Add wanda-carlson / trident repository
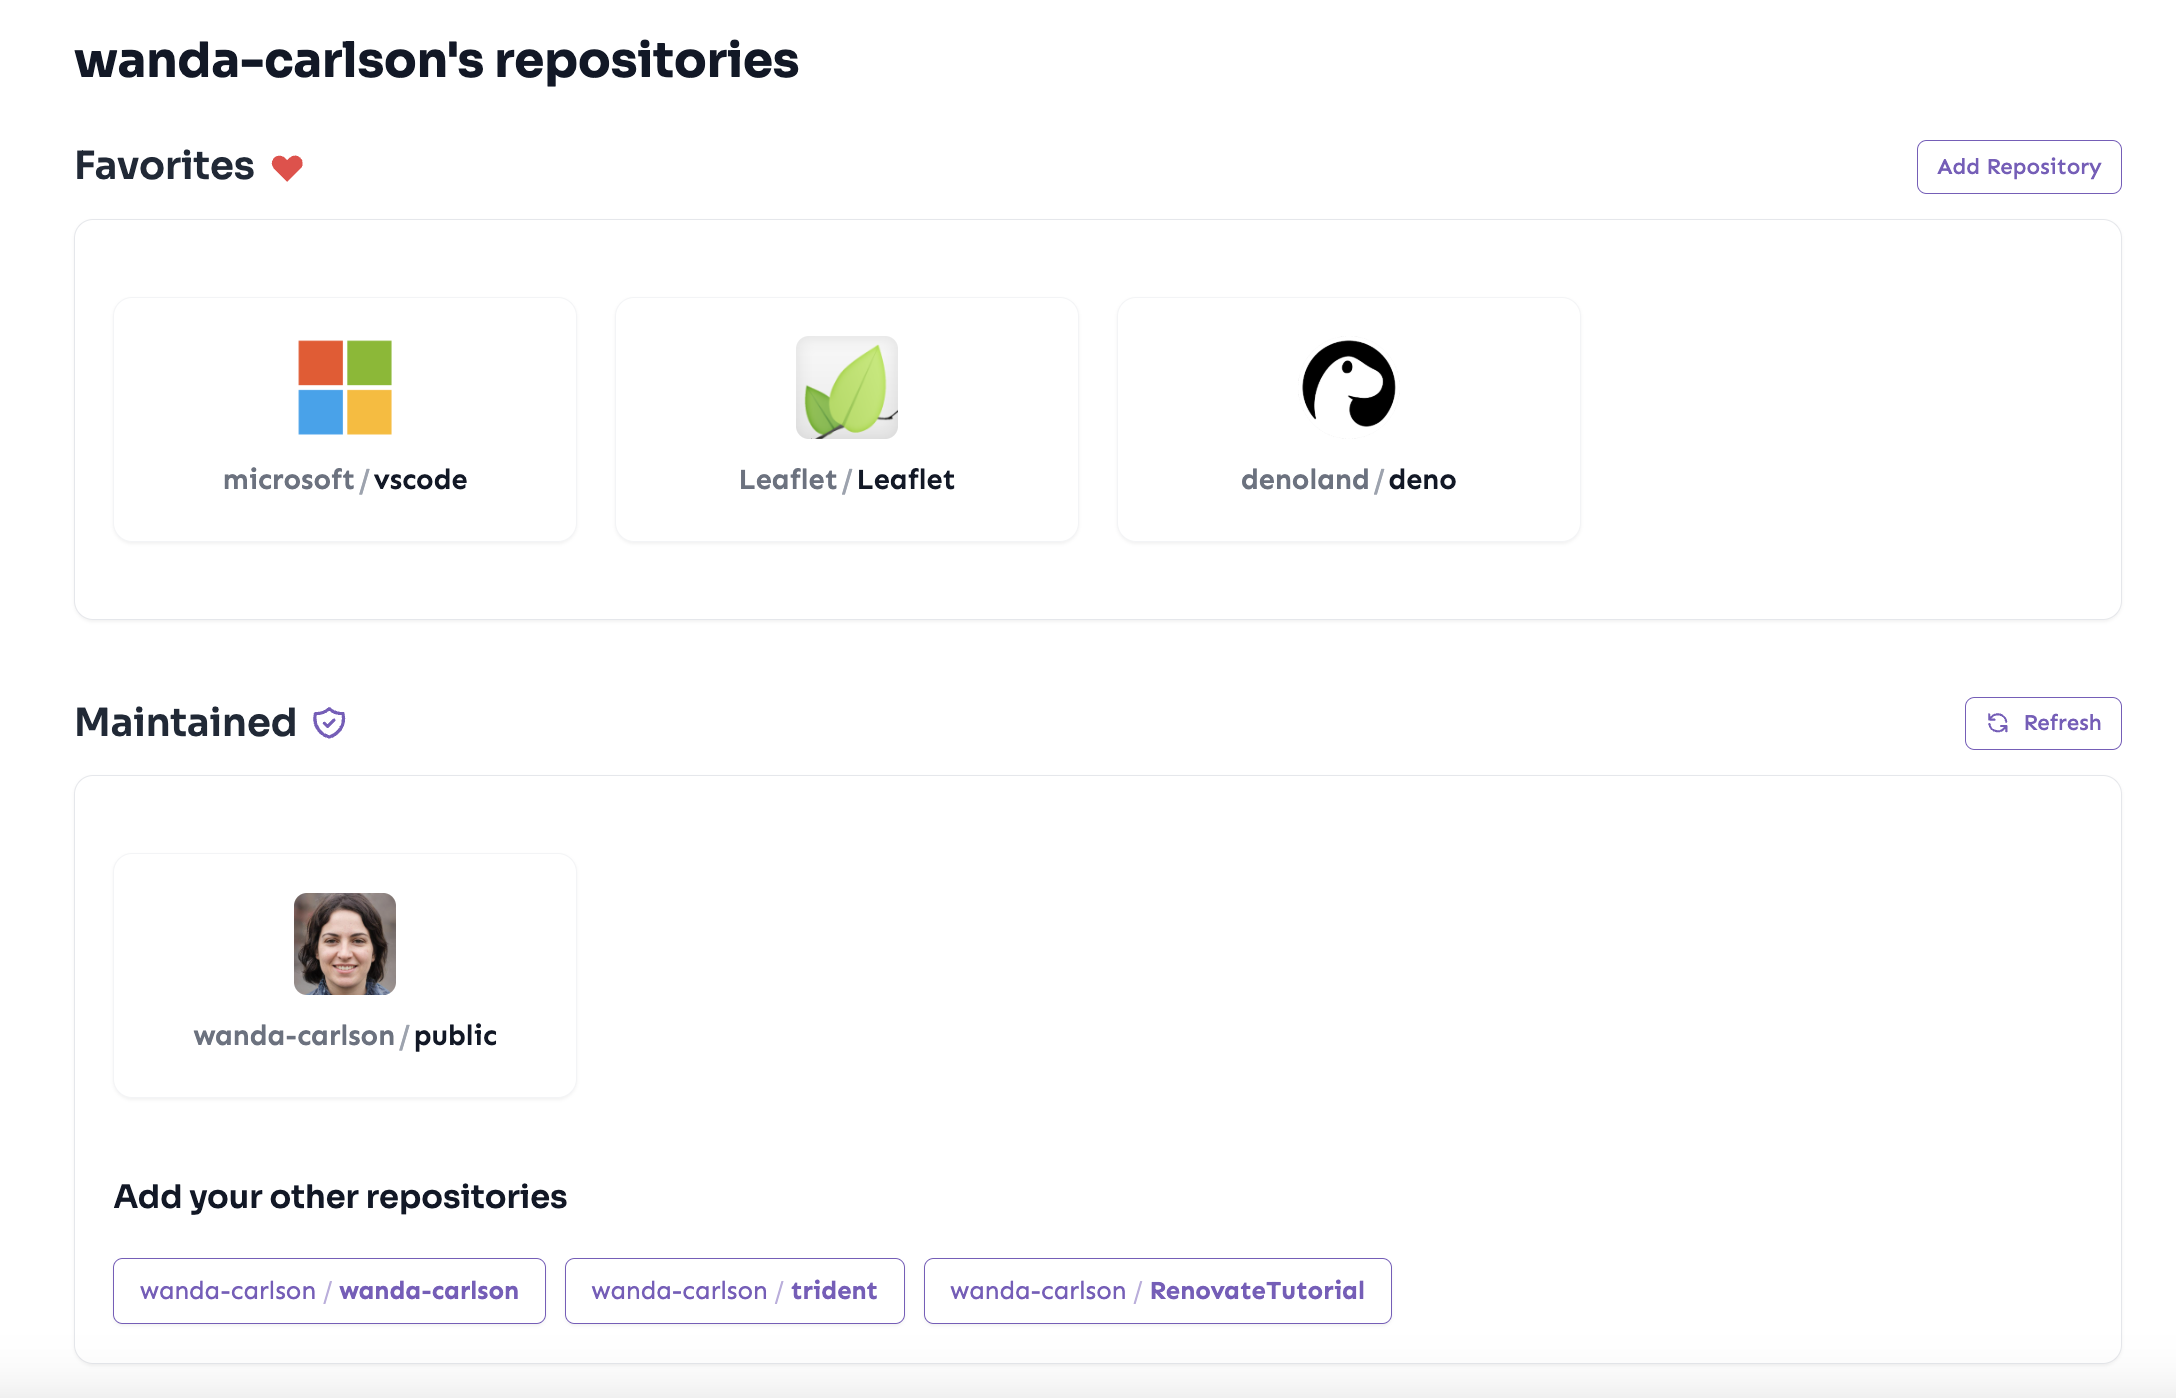The width and height of the screenshot is (2176, 1398). (735, 1291)
